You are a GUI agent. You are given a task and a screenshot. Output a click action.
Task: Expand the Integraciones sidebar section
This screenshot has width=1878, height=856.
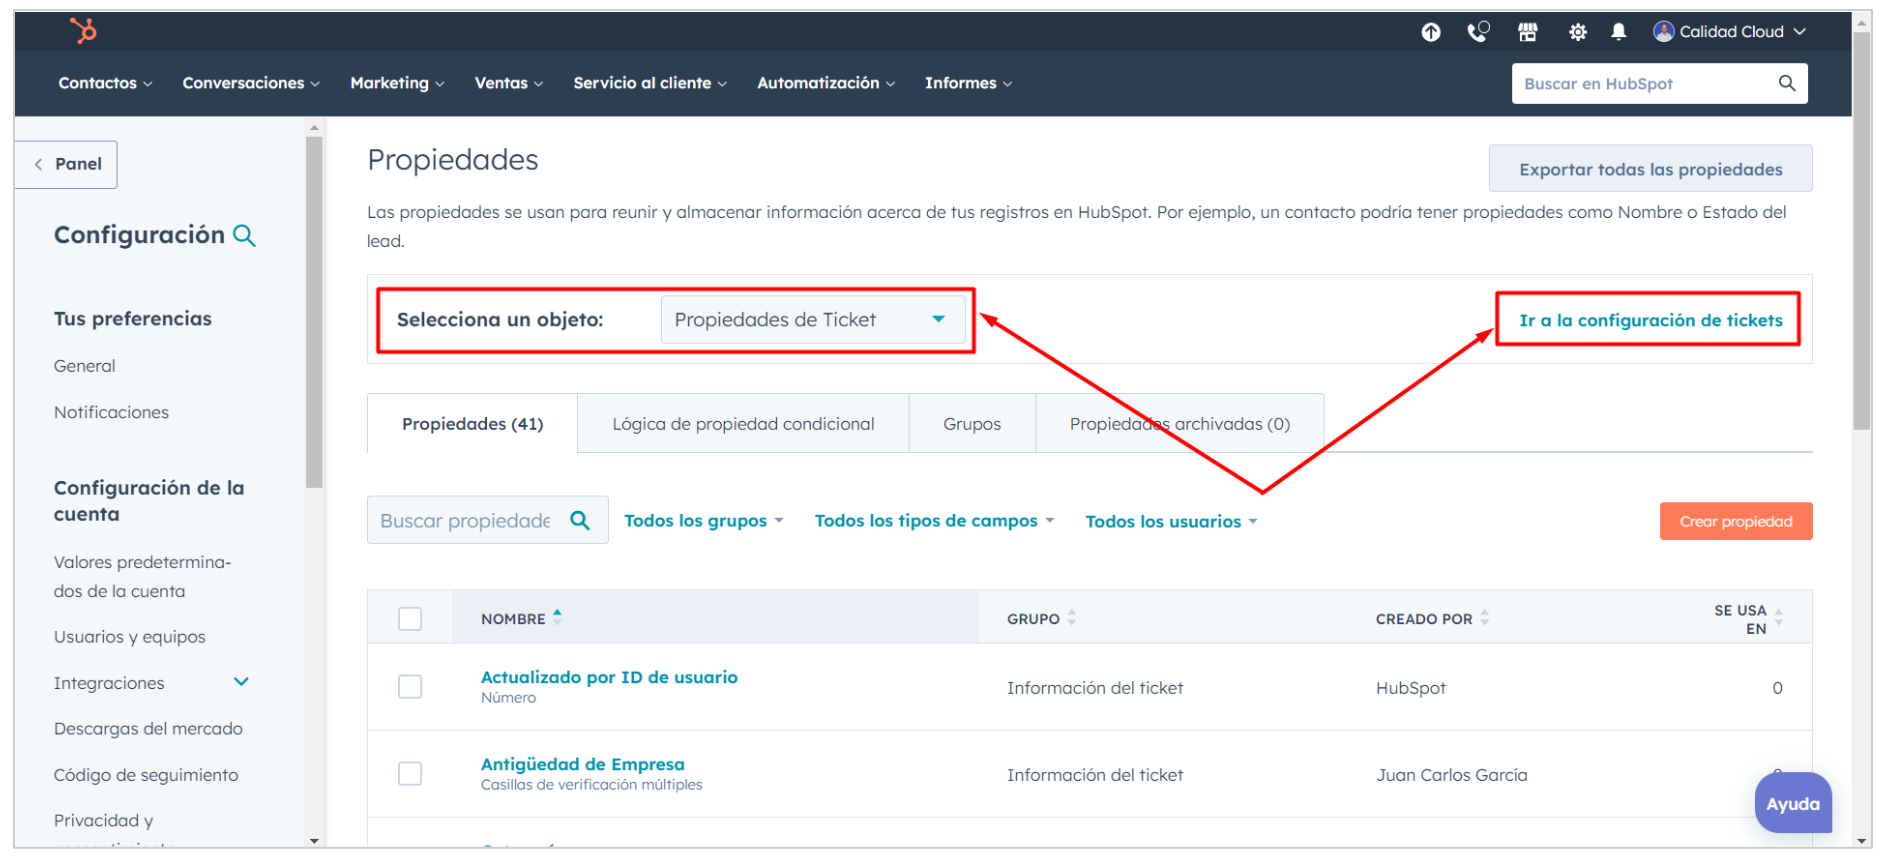tap(240, 683)
